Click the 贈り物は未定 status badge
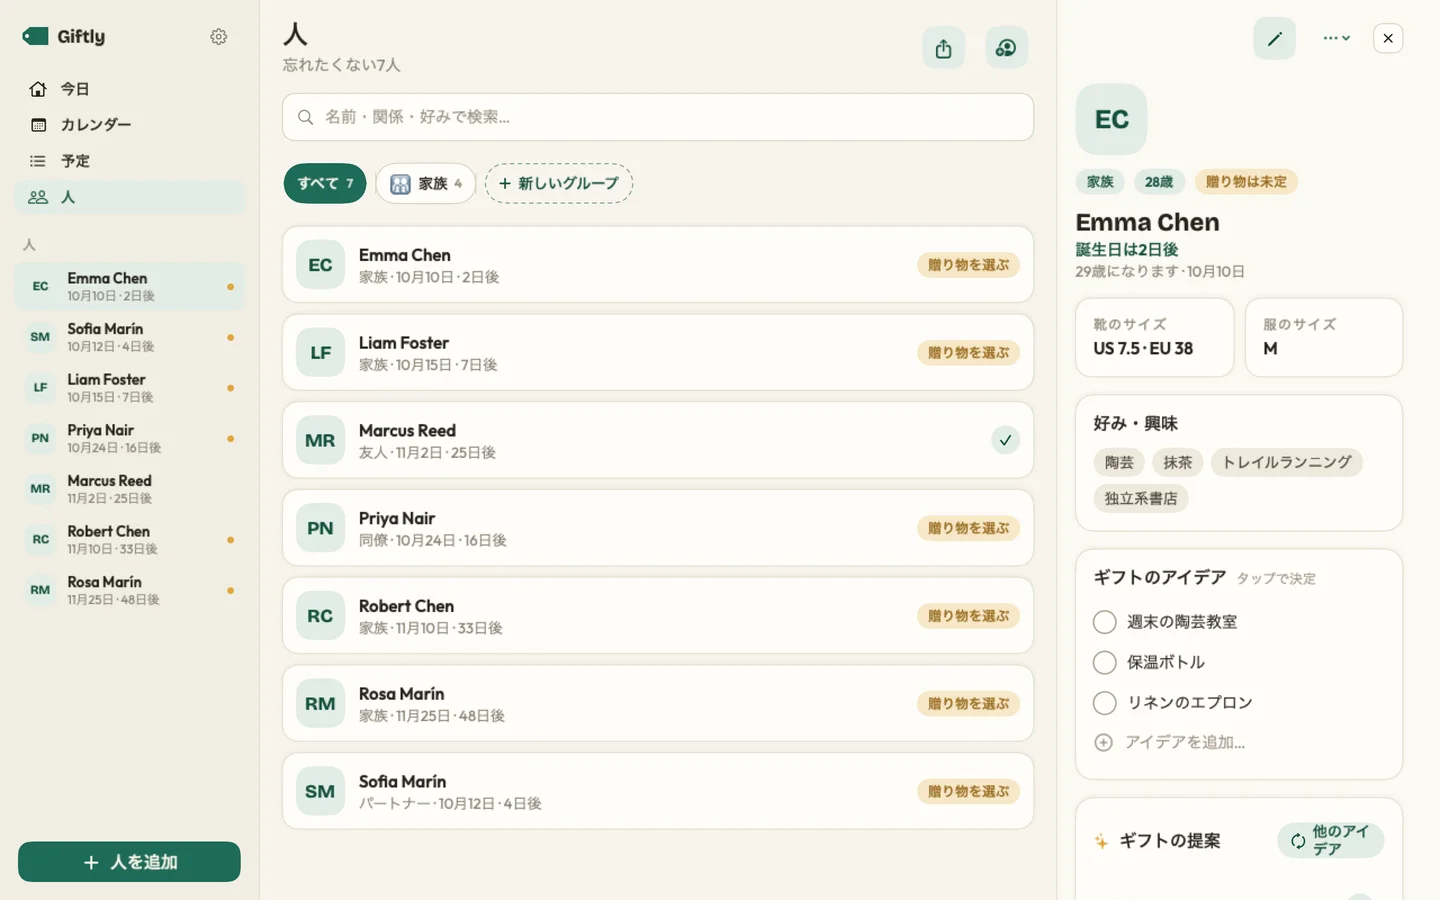 (1246, 182)
